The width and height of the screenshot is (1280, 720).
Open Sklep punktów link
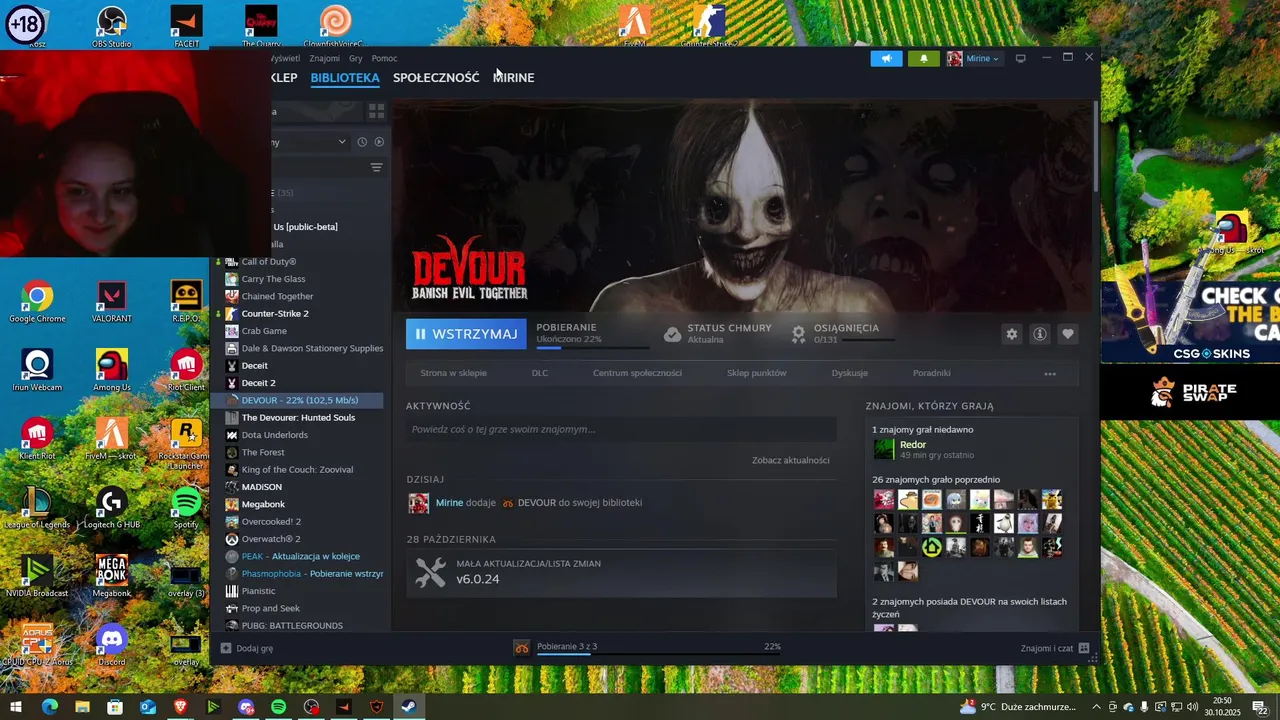click(756, 373)
